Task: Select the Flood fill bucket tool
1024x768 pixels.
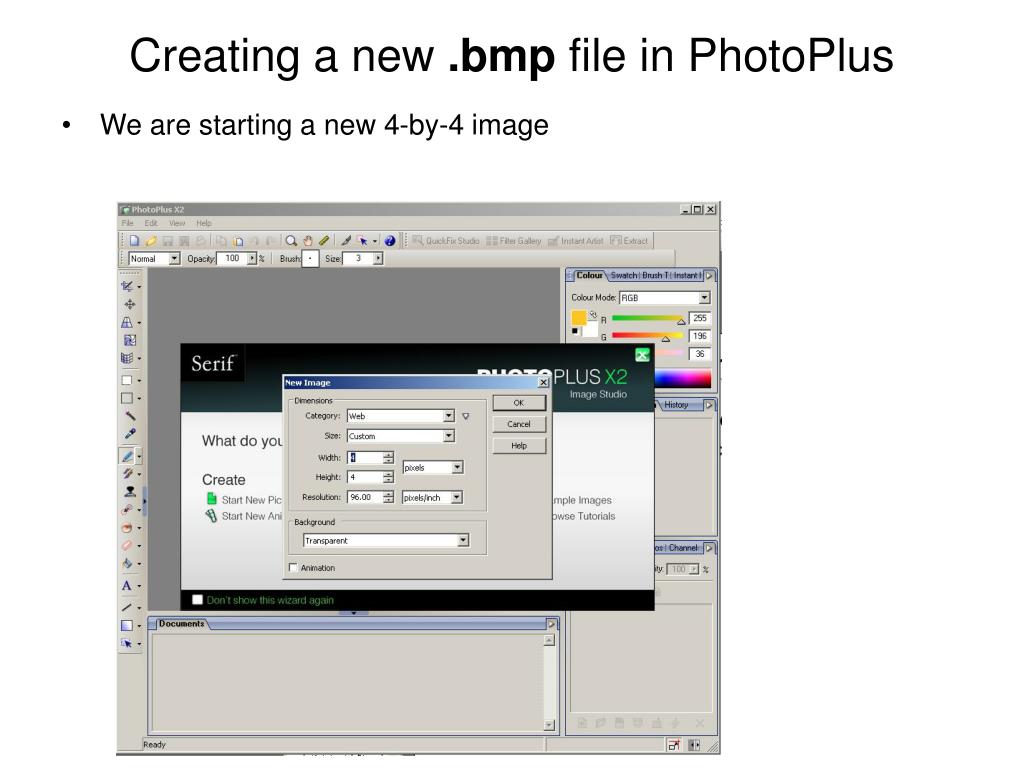Action: (x=127, y=563)
